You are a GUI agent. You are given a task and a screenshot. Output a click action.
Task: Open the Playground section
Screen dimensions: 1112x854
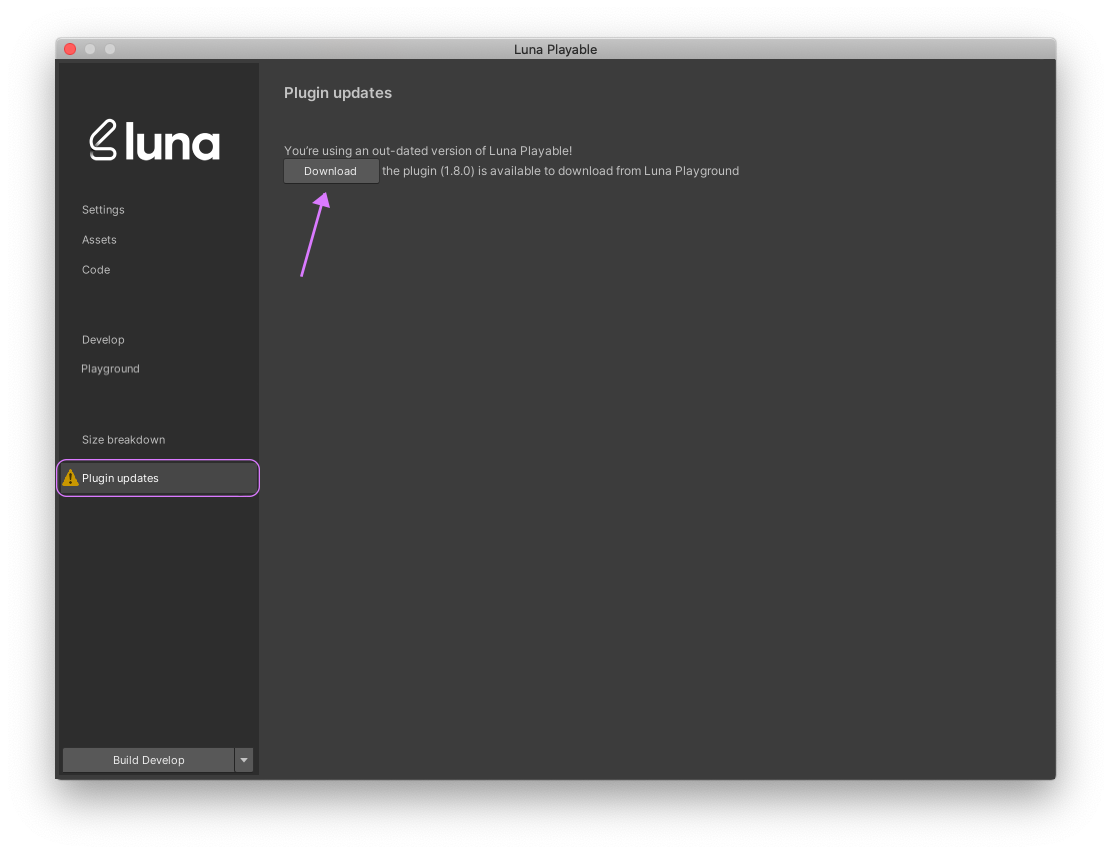[110, 369]
